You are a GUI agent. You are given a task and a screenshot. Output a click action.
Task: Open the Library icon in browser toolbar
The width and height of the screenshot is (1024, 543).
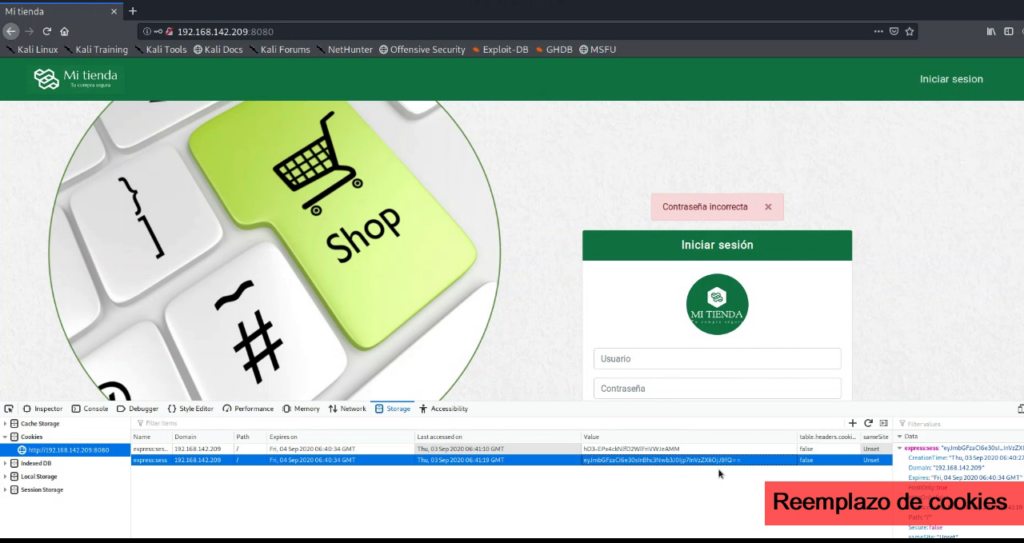[991, 31]
